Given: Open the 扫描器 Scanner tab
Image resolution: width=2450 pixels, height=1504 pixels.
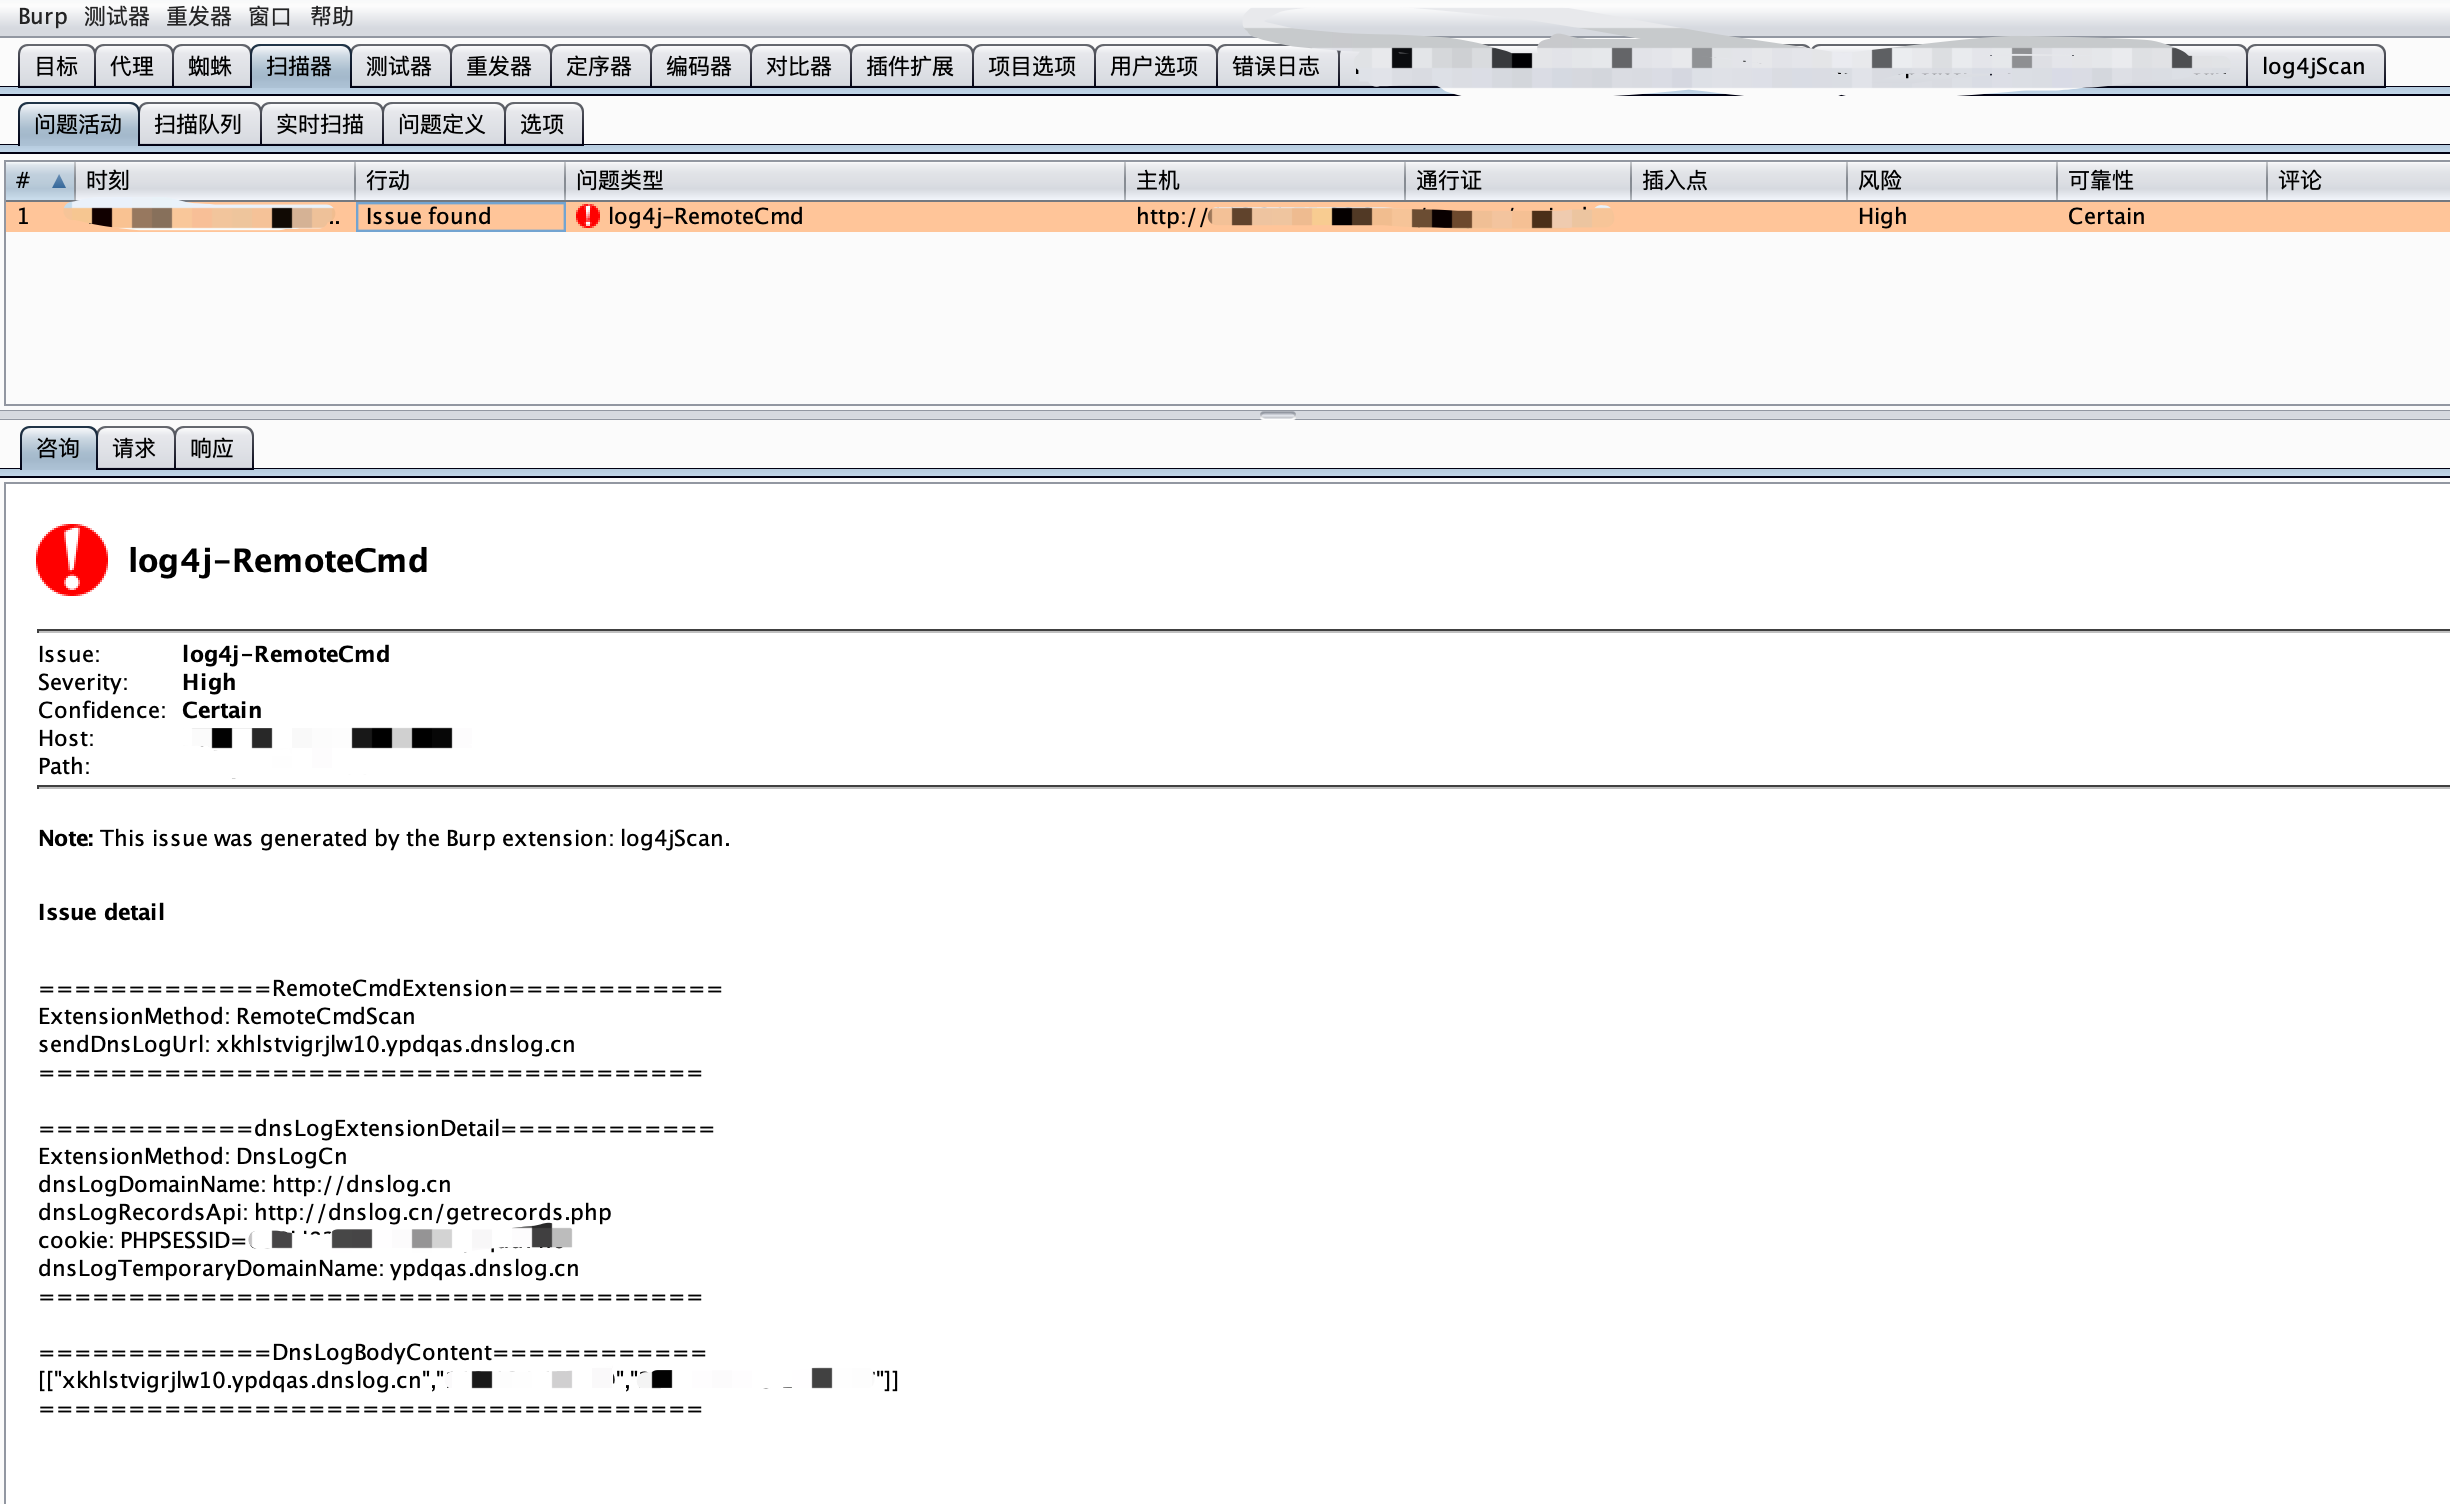Looking at the screenshot, I should pos(299,66).
